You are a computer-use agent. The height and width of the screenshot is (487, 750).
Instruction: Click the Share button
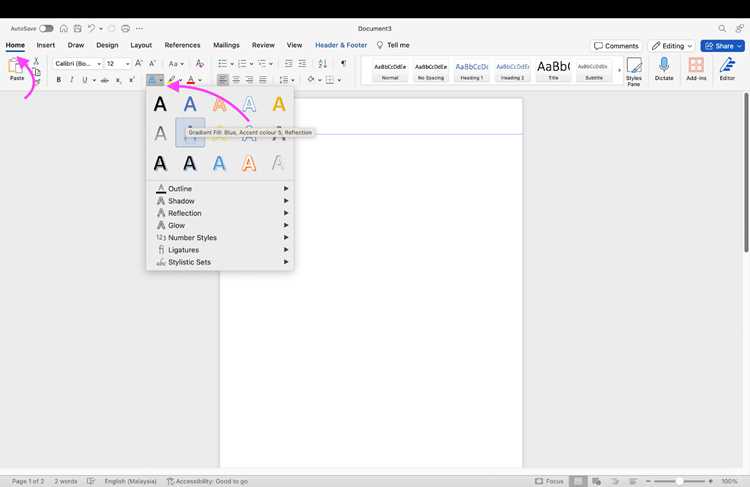click(x=722, y=46)
